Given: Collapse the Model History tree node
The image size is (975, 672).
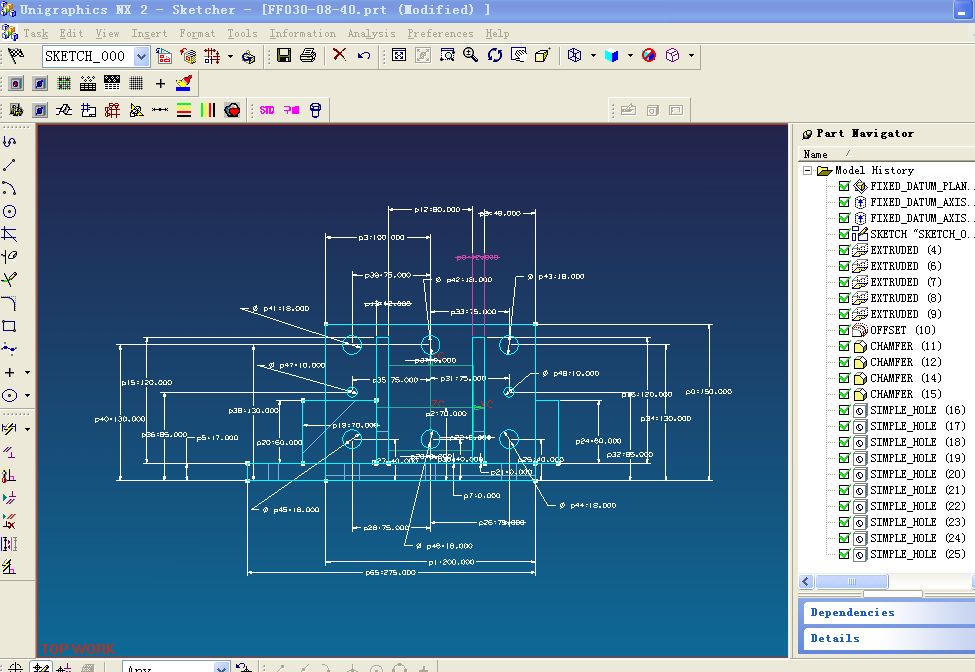Looking at the screenshot, I should (x=807, y=170).
